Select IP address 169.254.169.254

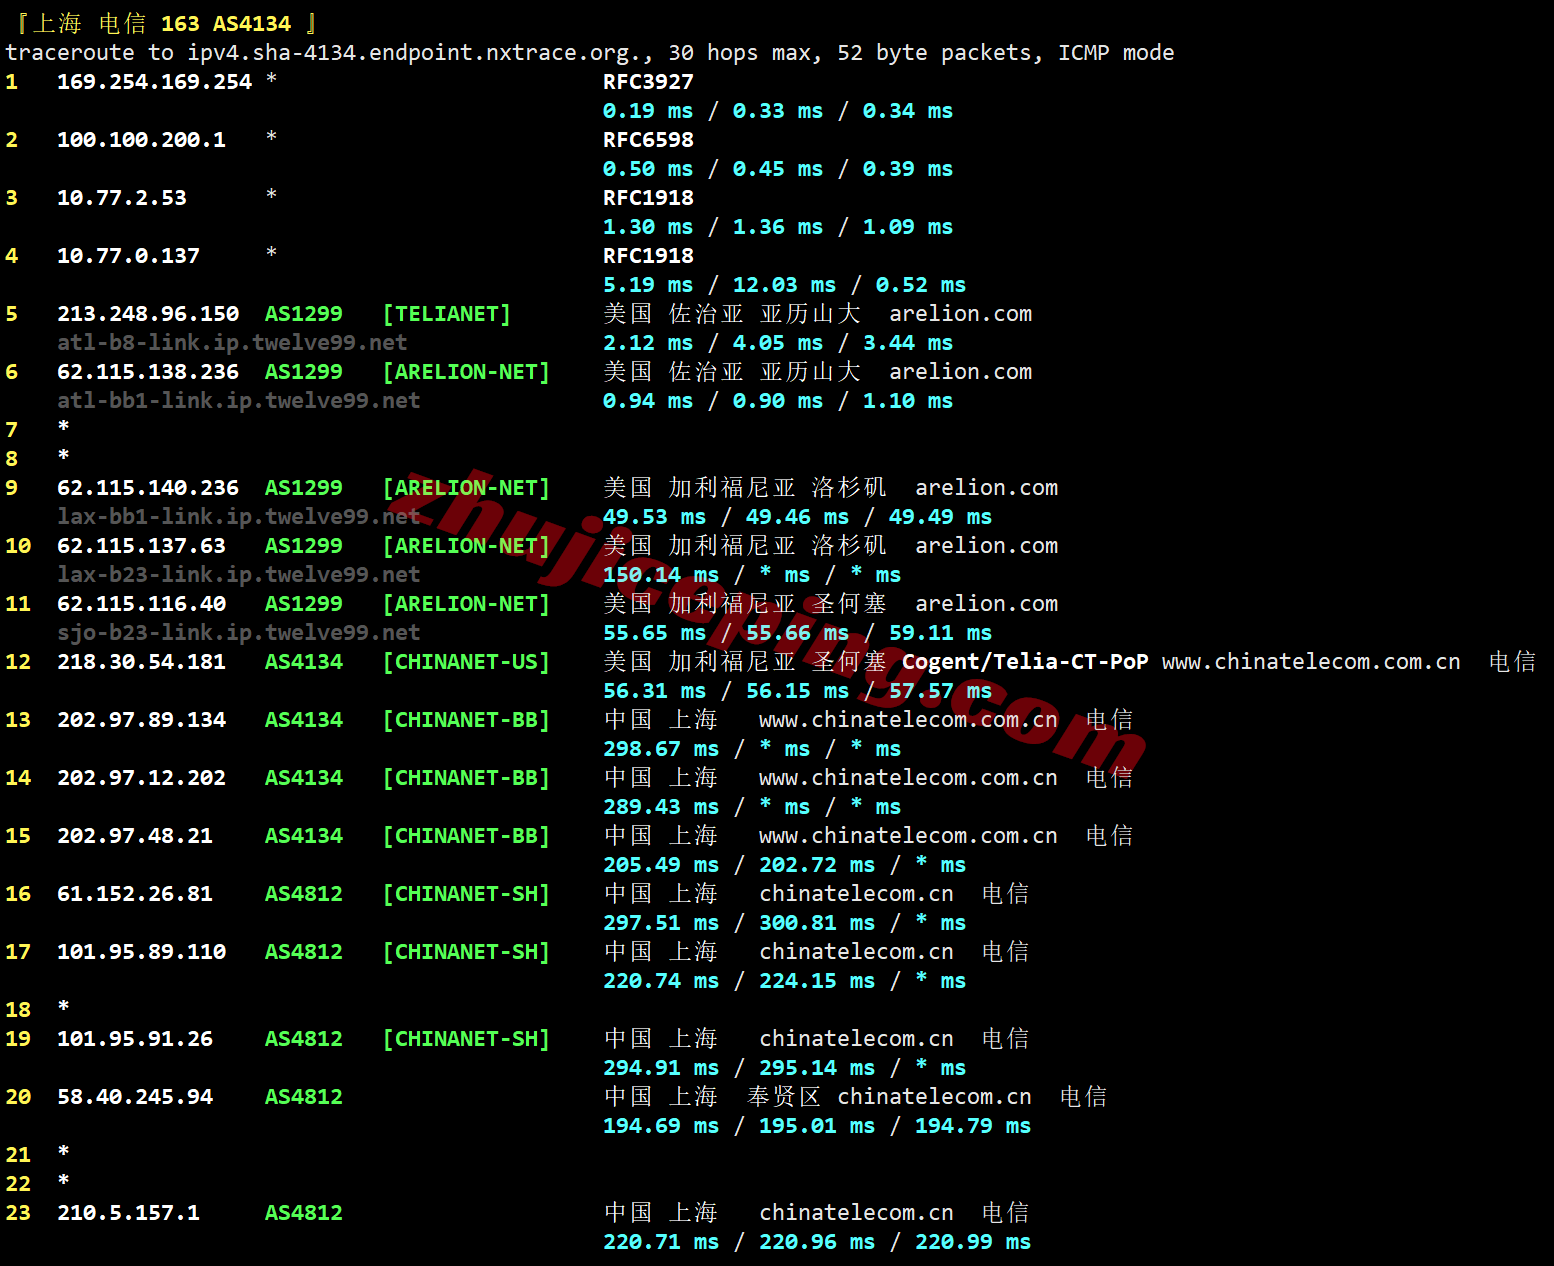tap(154, 82)
